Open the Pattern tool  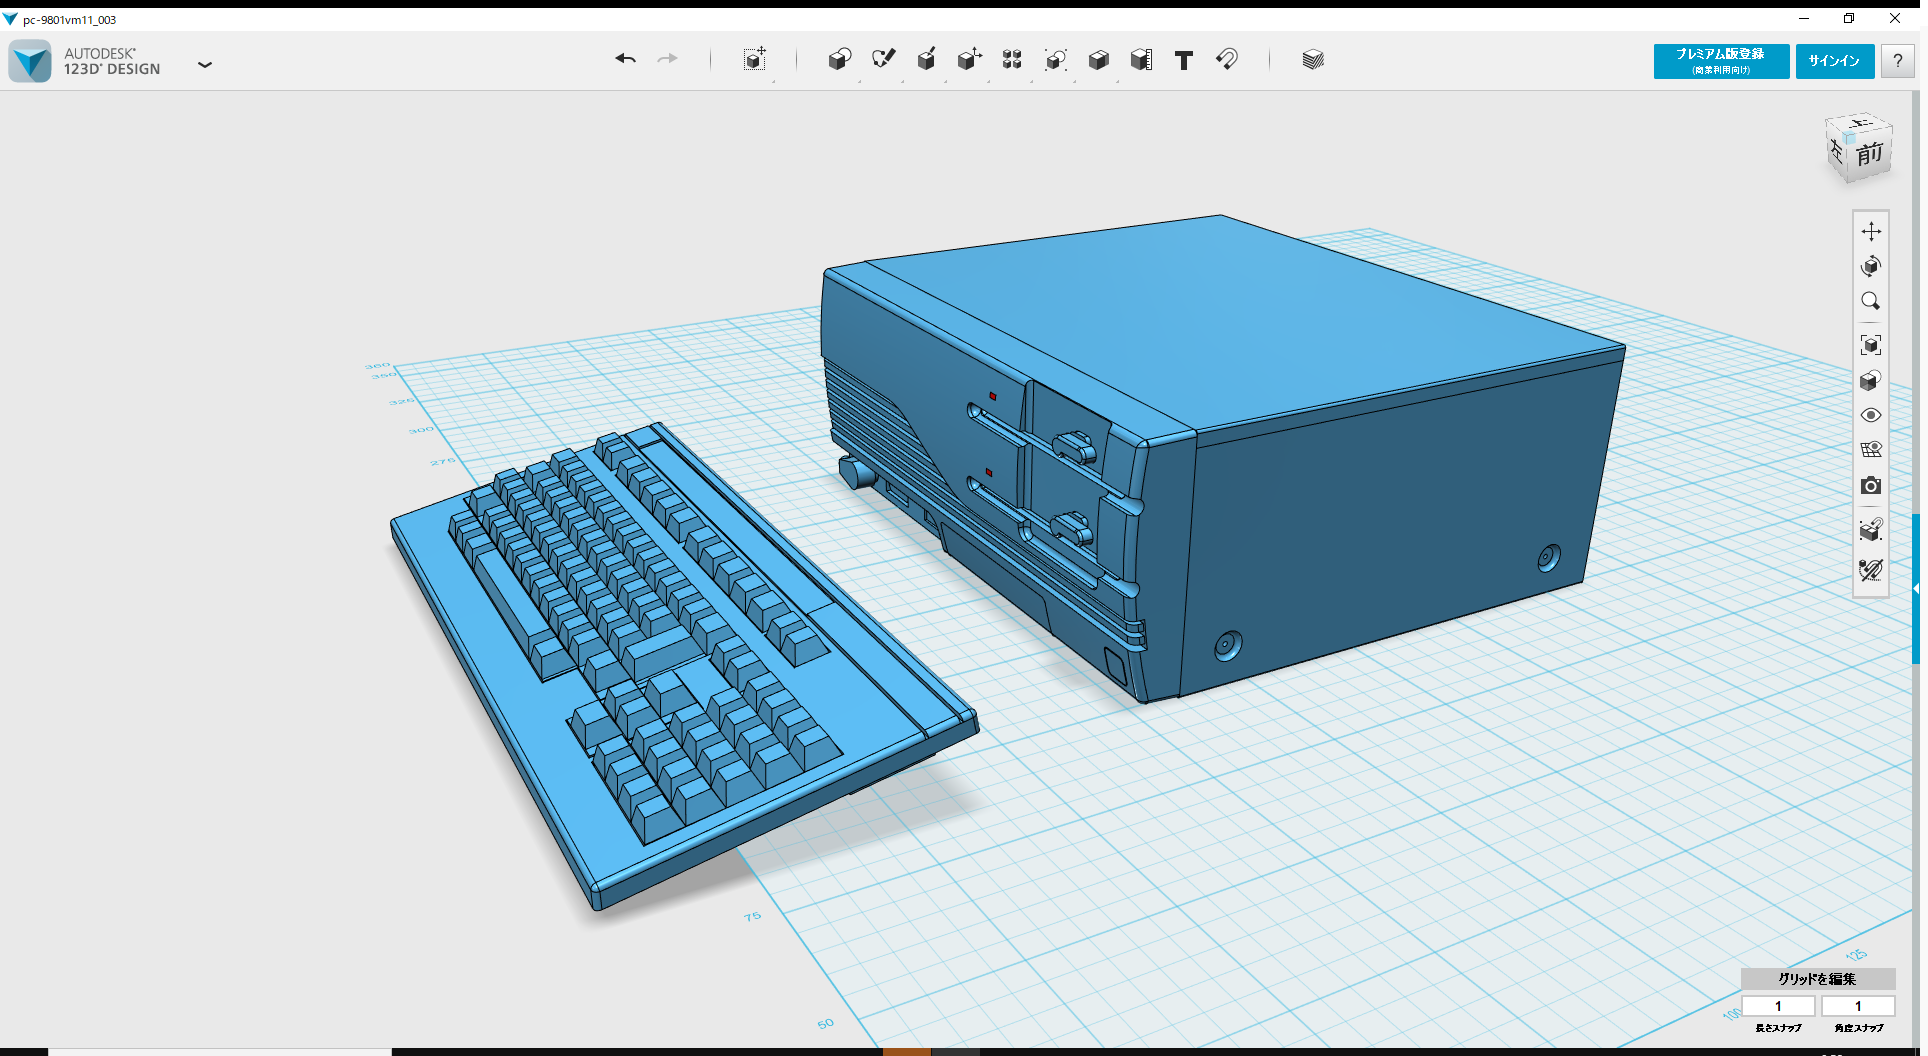[1012, 60]
